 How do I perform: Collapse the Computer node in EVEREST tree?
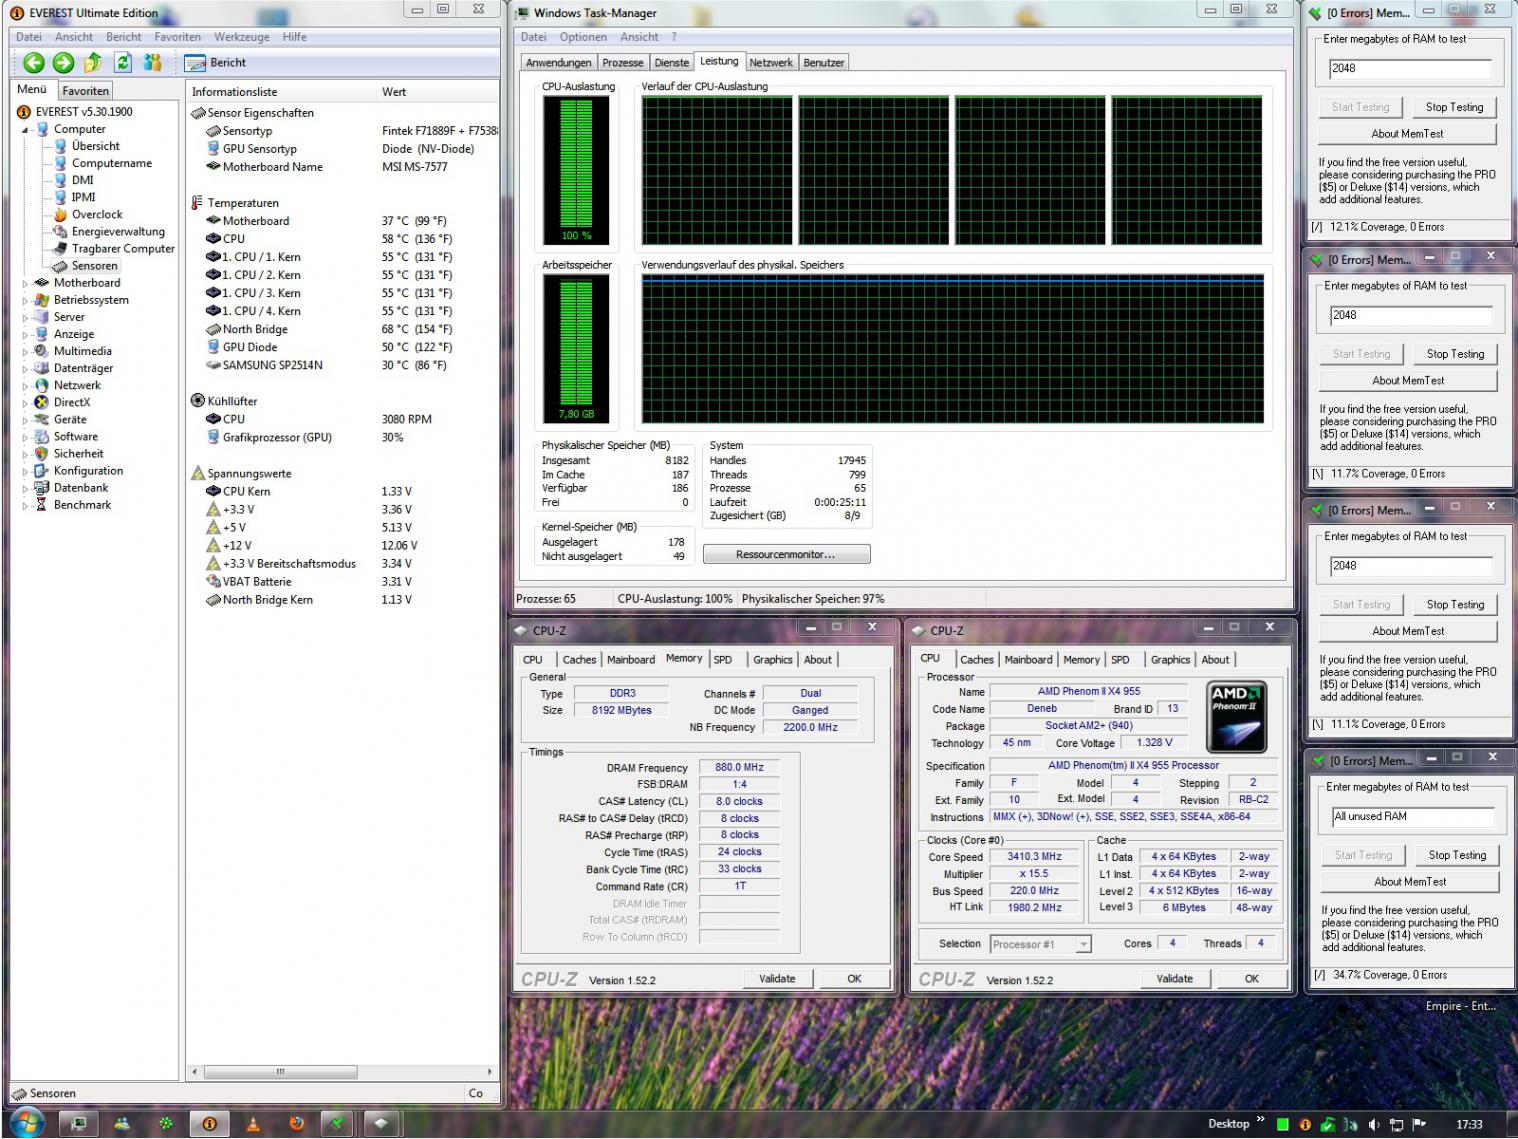(x=26, y=129)
